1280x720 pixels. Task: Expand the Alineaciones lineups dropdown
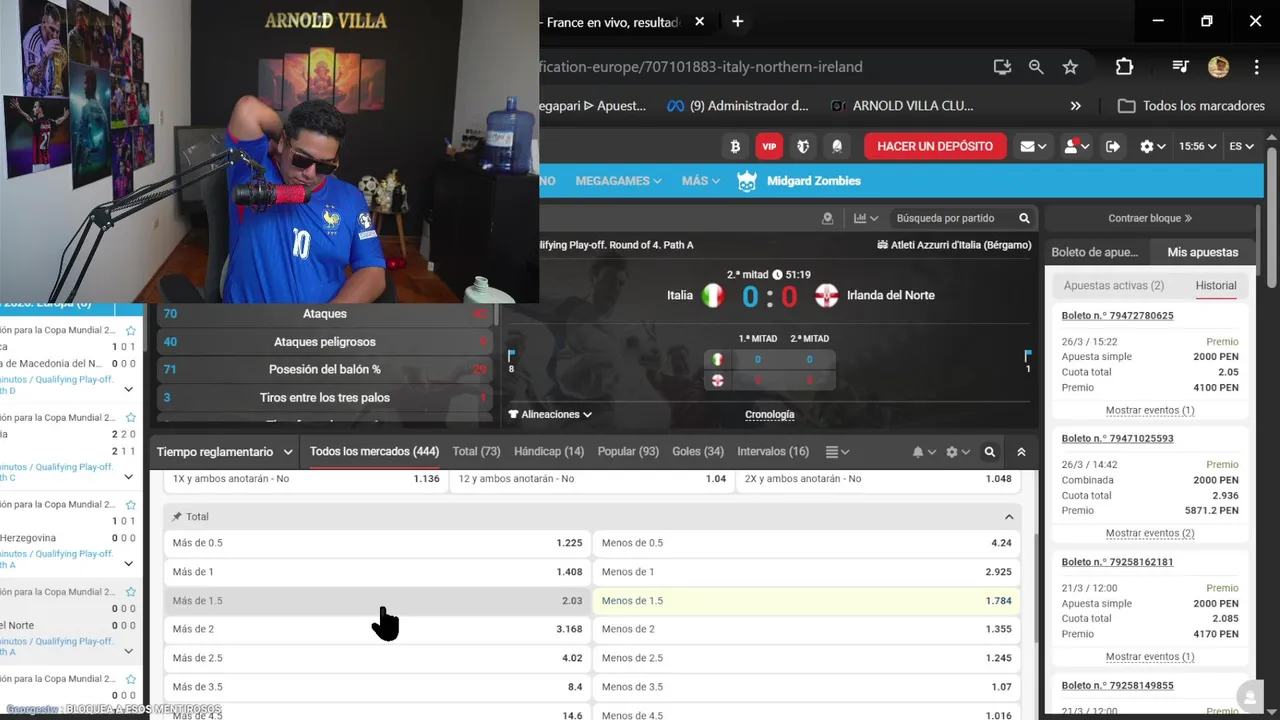coord(550,414)
